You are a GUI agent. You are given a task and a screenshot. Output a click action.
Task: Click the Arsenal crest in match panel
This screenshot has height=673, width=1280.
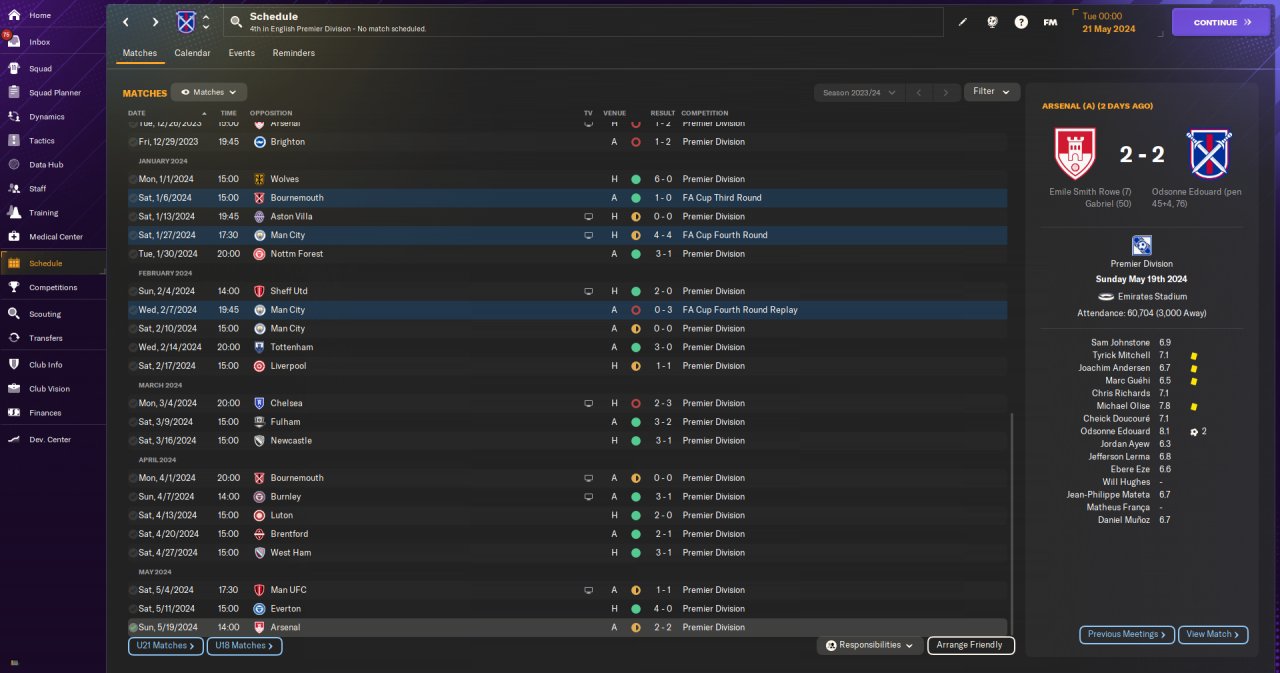1076,154
